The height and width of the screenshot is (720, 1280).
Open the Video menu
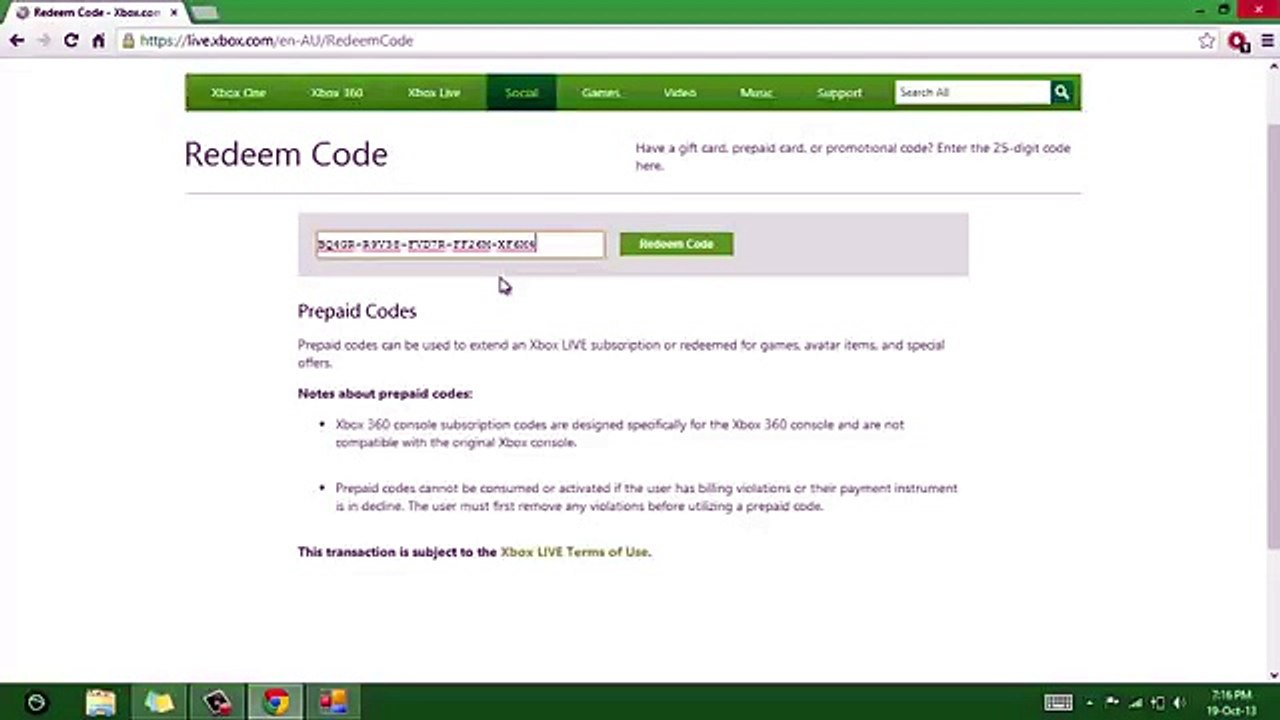coord(680,92)
